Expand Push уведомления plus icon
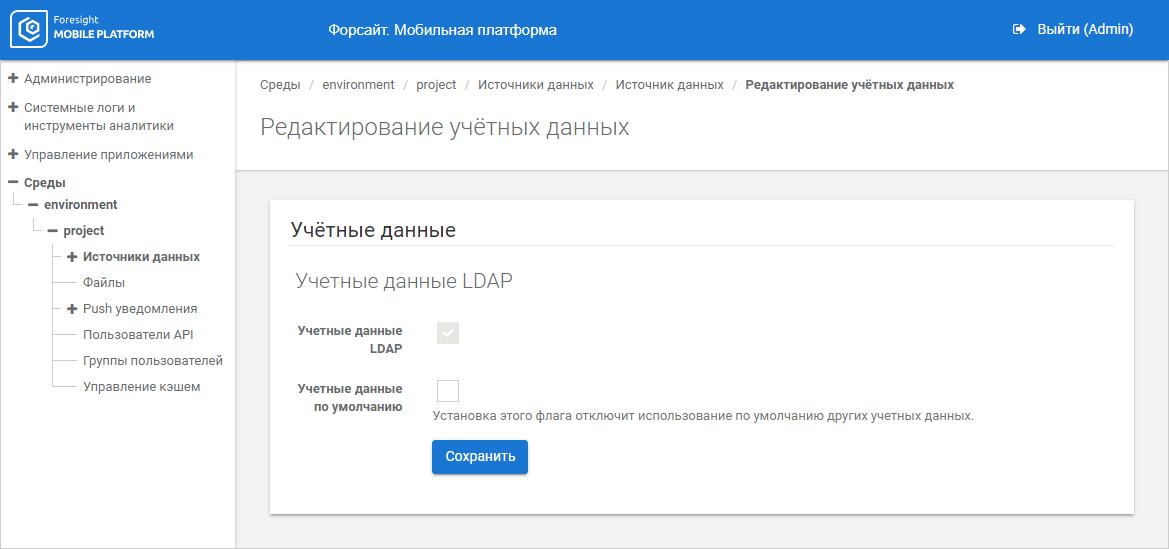 (72, 309)
